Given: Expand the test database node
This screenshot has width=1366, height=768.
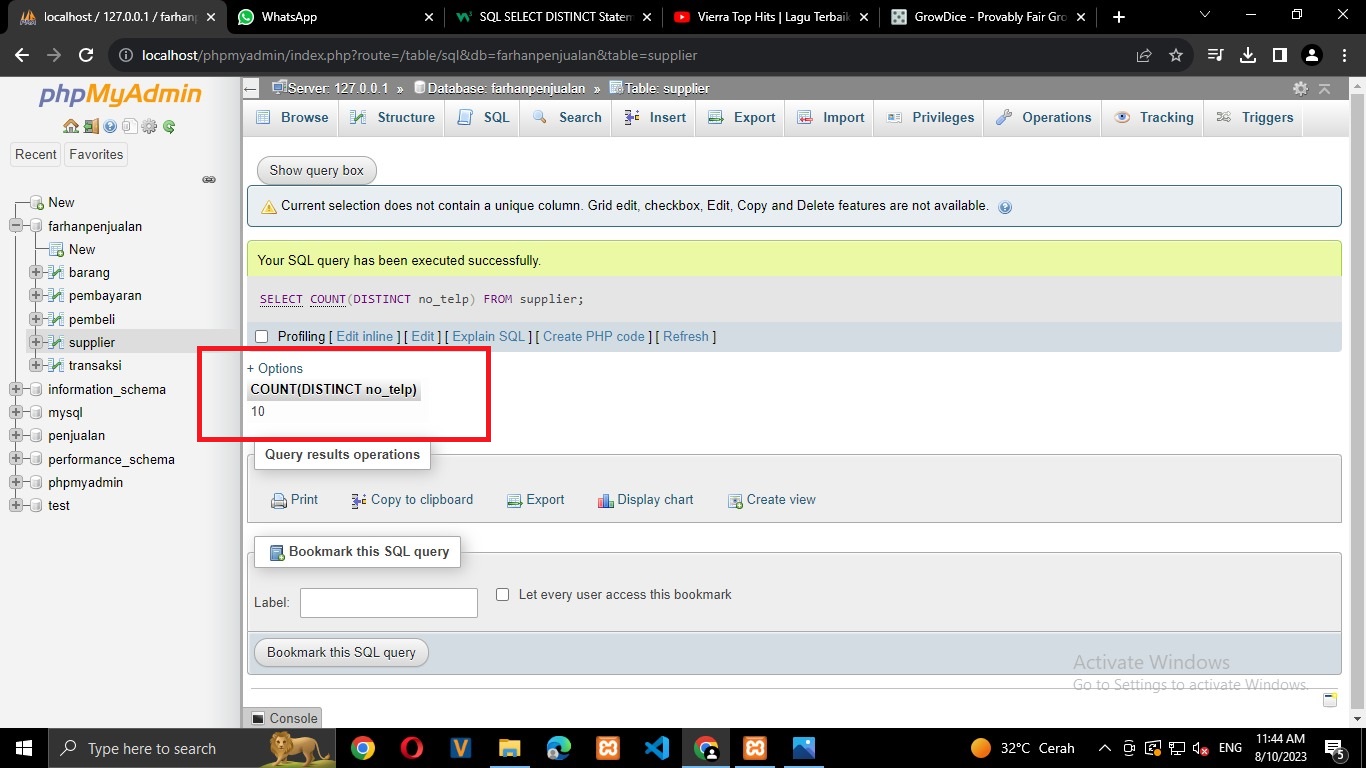Looking at the screenshot, I should tap(16, 505).
